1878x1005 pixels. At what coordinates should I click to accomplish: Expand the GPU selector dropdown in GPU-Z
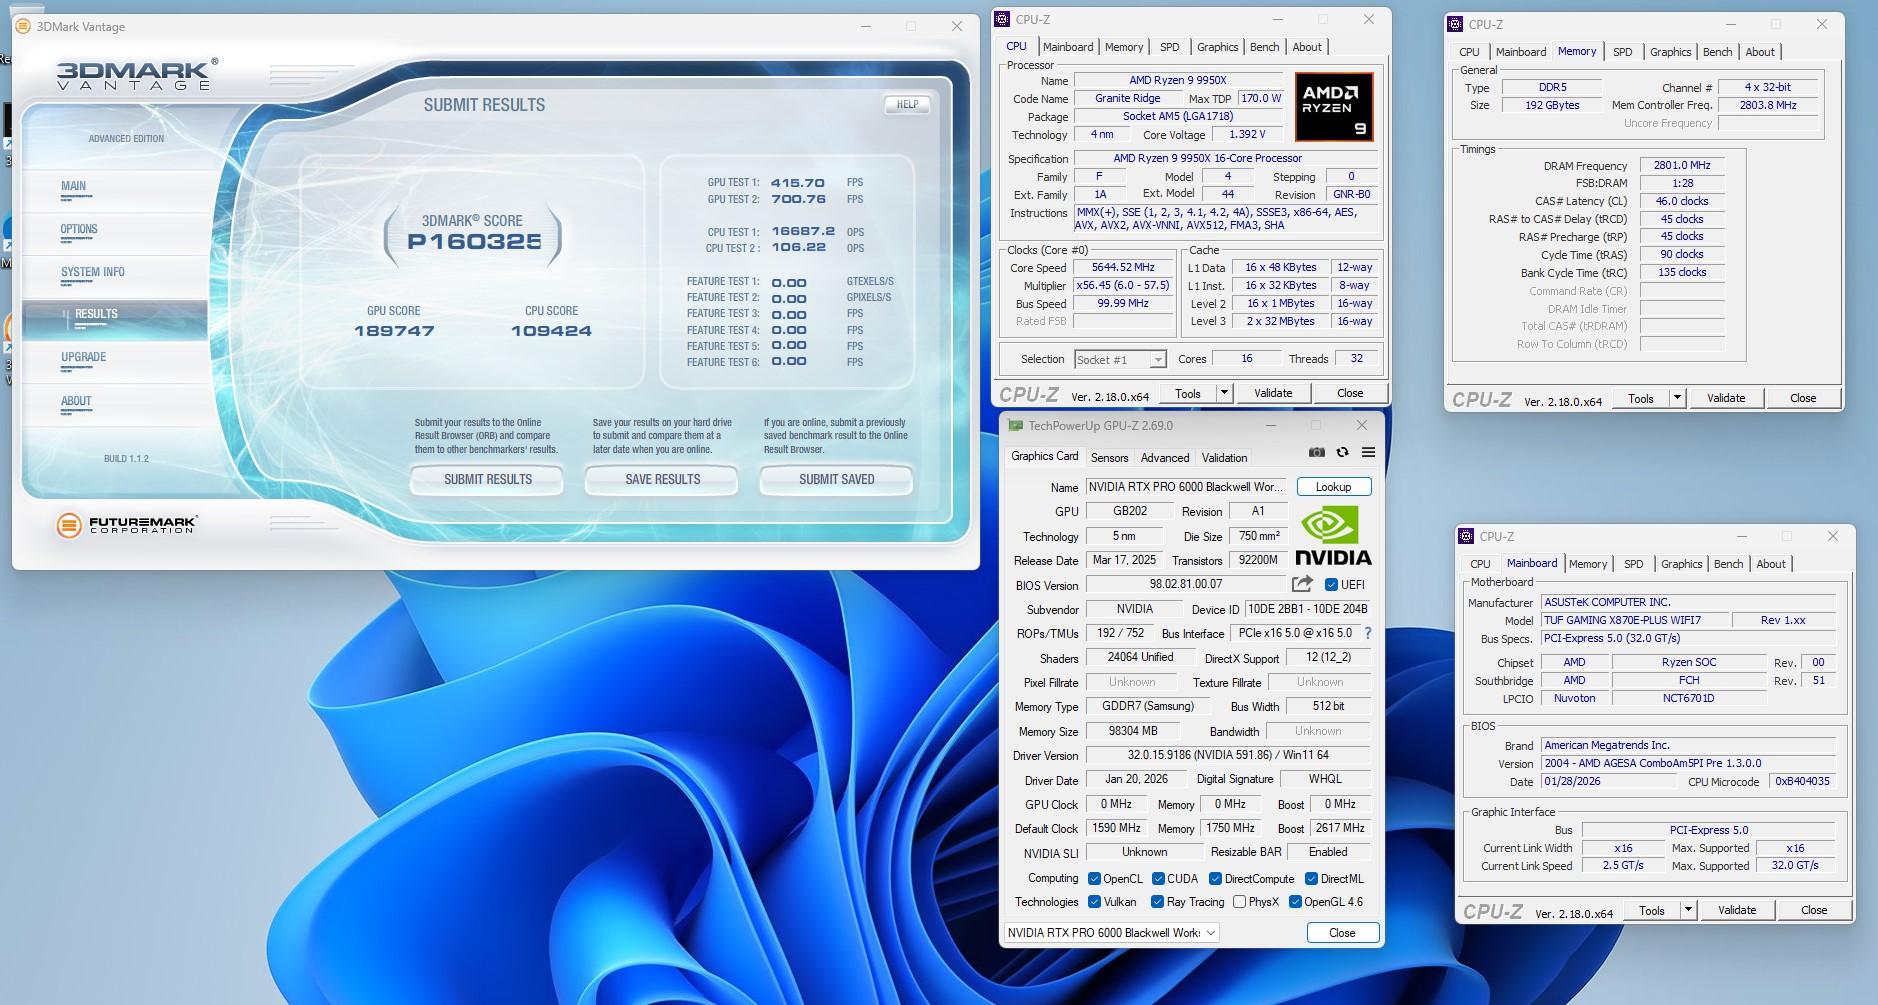click(x=1211, y=933)
